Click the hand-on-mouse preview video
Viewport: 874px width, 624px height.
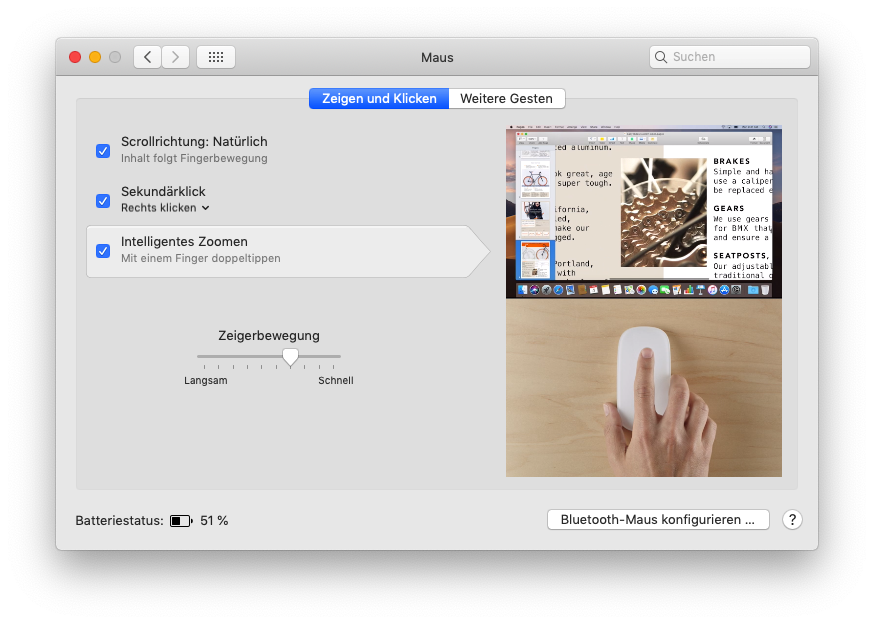(x=643, y=389)
